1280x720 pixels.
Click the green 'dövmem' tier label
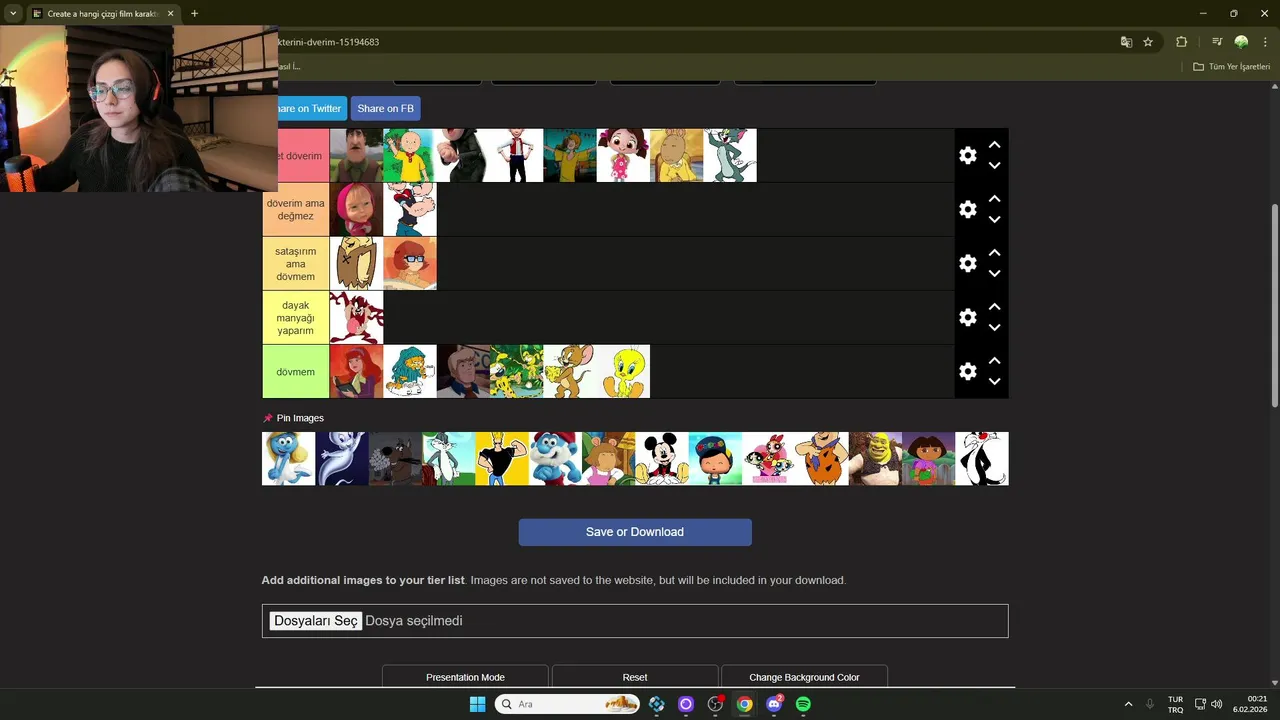[296, 371]
